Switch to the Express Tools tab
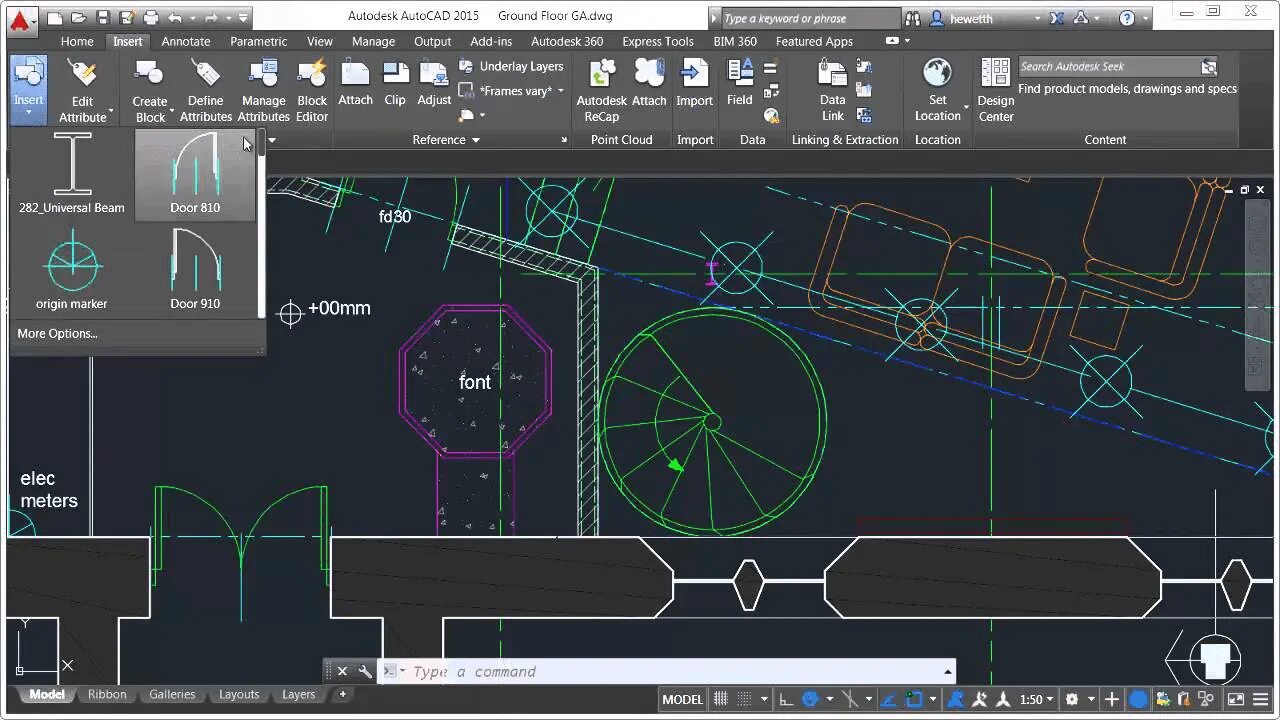 (658, 41)
